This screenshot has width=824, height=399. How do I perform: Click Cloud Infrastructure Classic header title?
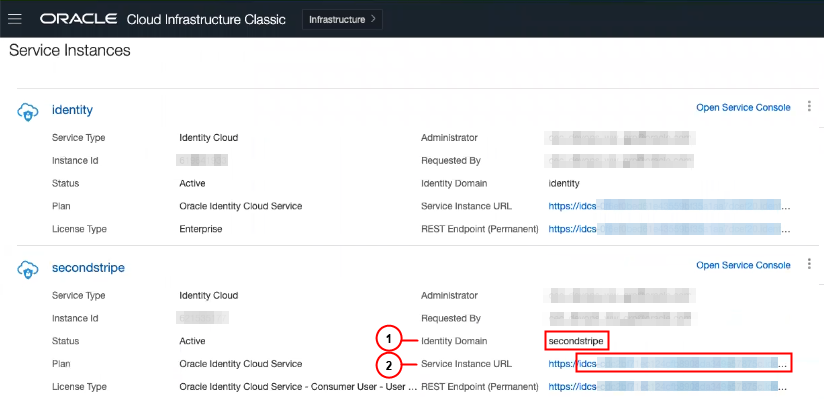pyautogui.click(x=206, y=19)
